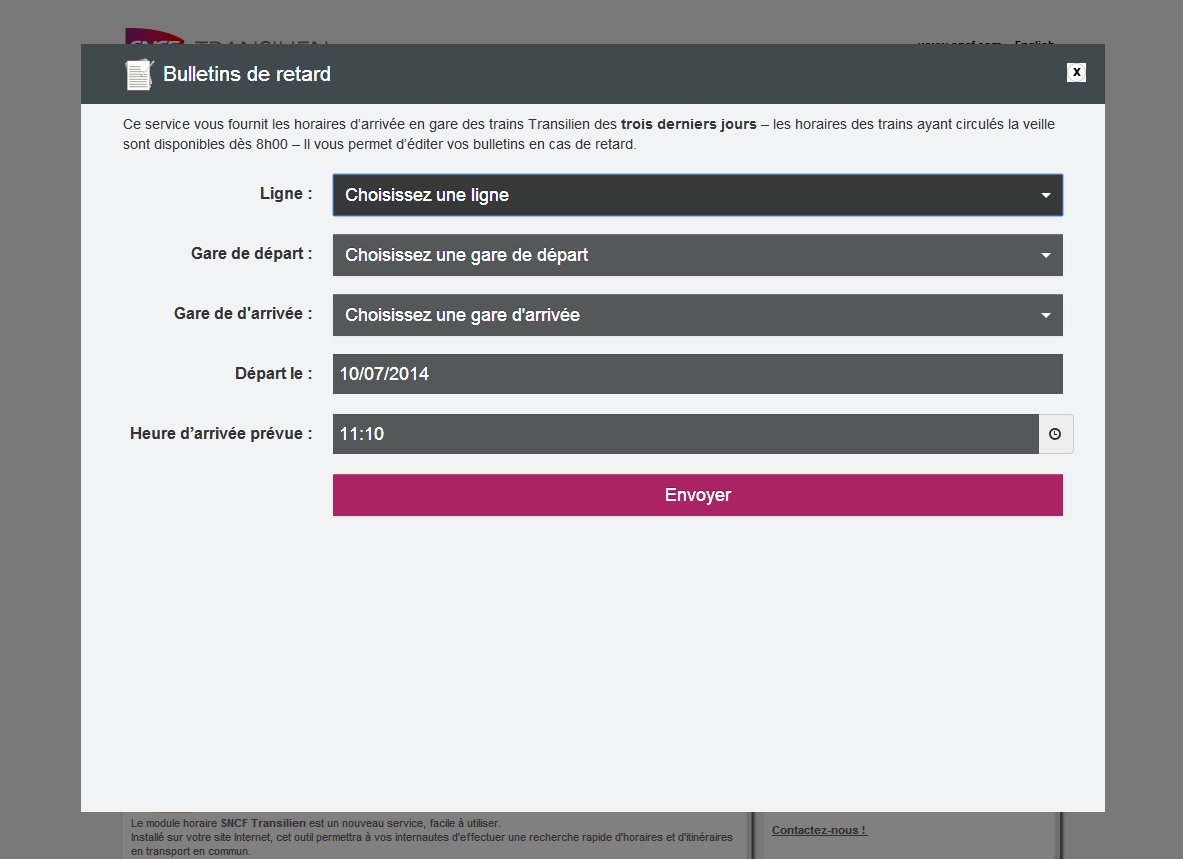Click the bold 'SNCF Transilien' footer text
The image size is (1183, 859).
tap(263, 823)
